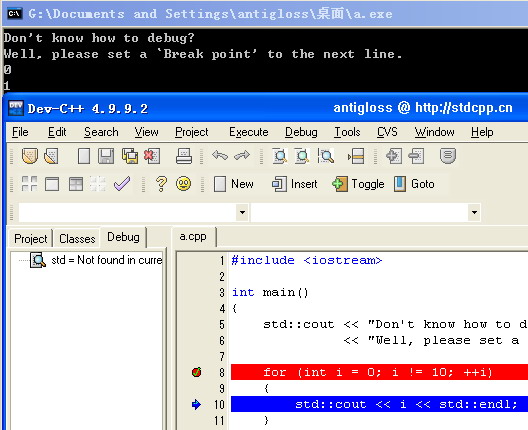The height and width of the screenshot is (430, 528).
Task: Click the stdcpp.cn address in the title bar
Action: [464, 108]
